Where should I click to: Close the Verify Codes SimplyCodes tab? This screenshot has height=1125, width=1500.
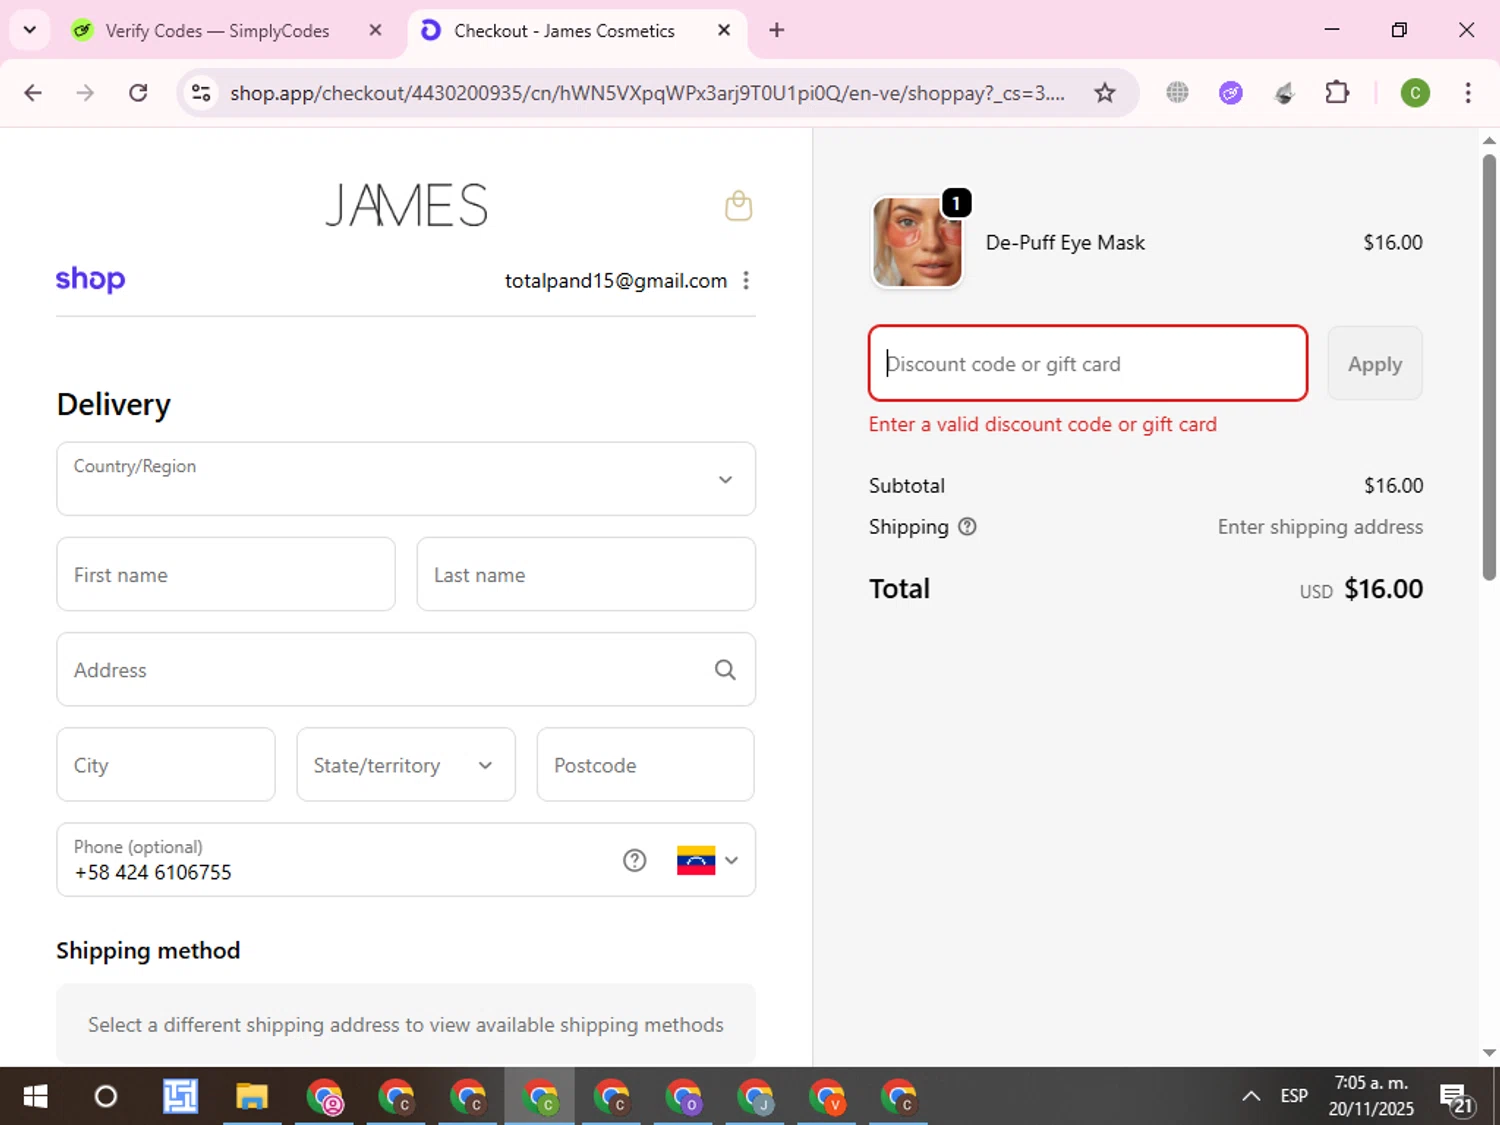click(x=375, y=30)
